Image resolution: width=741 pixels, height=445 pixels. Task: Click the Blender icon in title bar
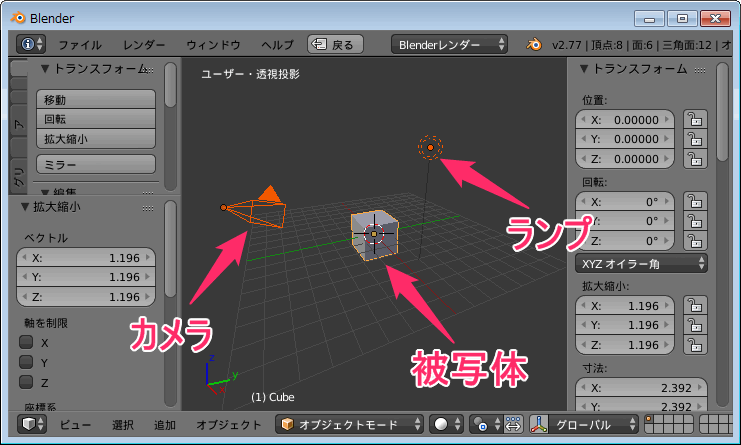pyautogui.click(x=18, y=18)
